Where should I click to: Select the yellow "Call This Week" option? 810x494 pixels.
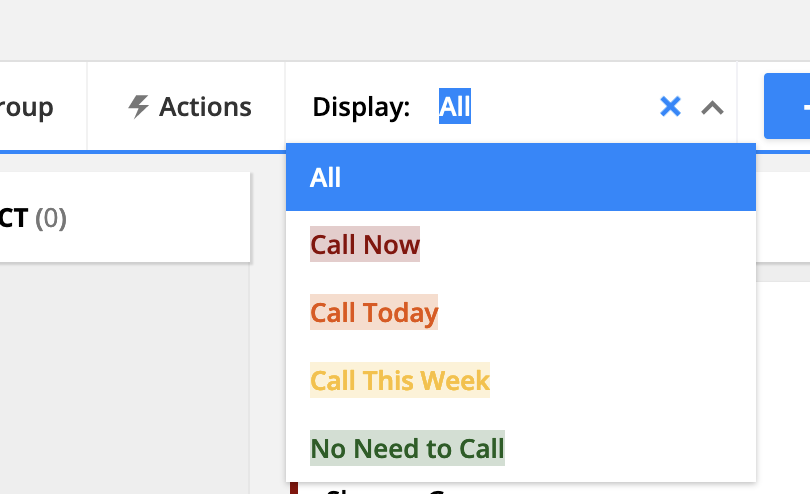click(x=400, y=381)
